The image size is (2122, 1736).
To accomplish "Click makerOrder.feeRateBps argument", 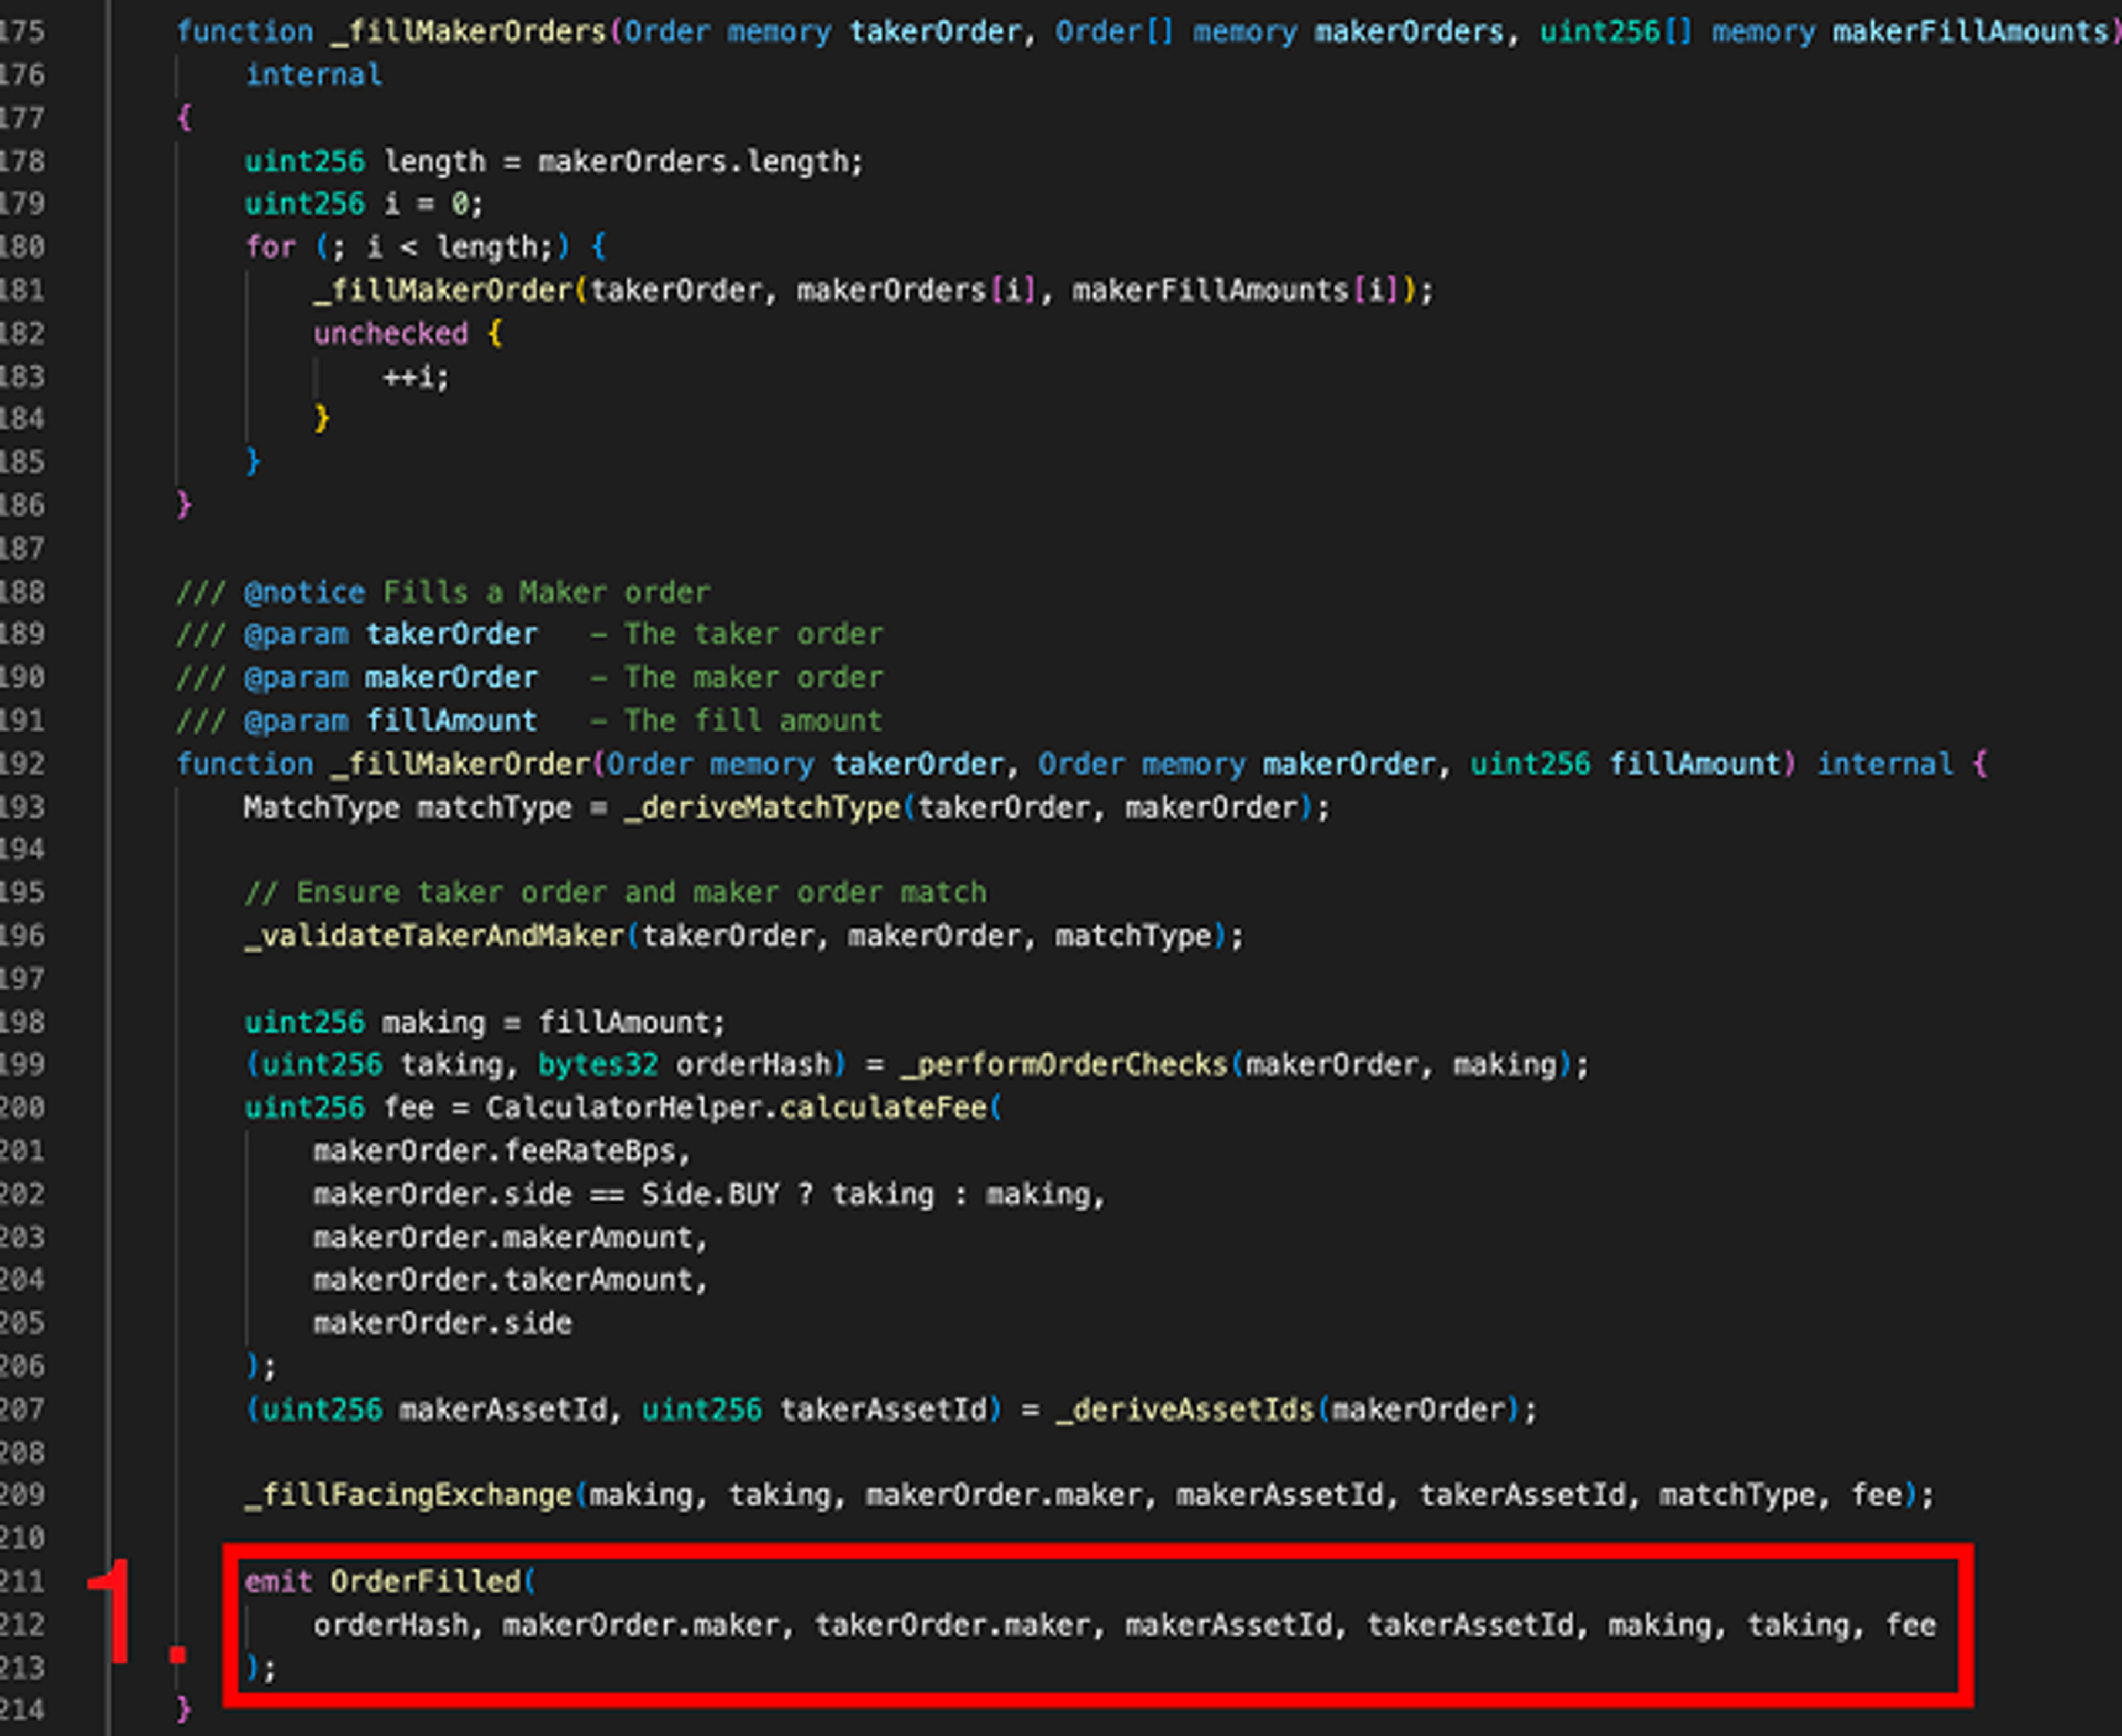I will tap(496, 1151).
